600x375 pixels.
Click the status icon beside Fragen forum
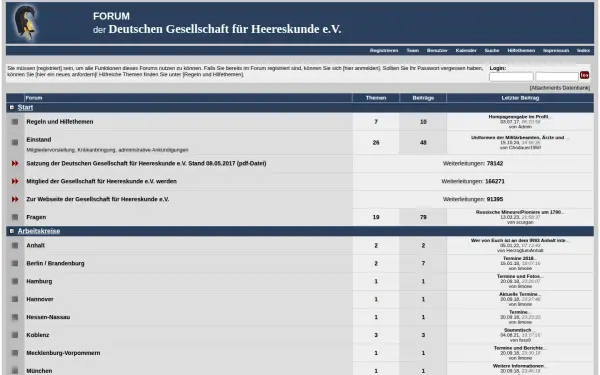(x=15, y=217)
